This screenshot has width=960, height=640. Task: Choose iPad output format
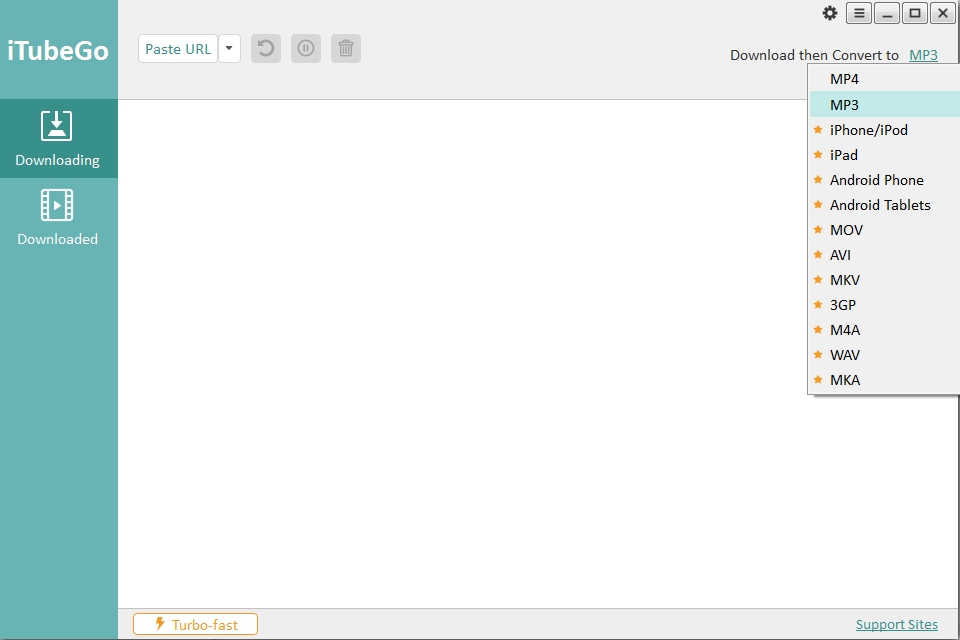[x=884, y=155]
